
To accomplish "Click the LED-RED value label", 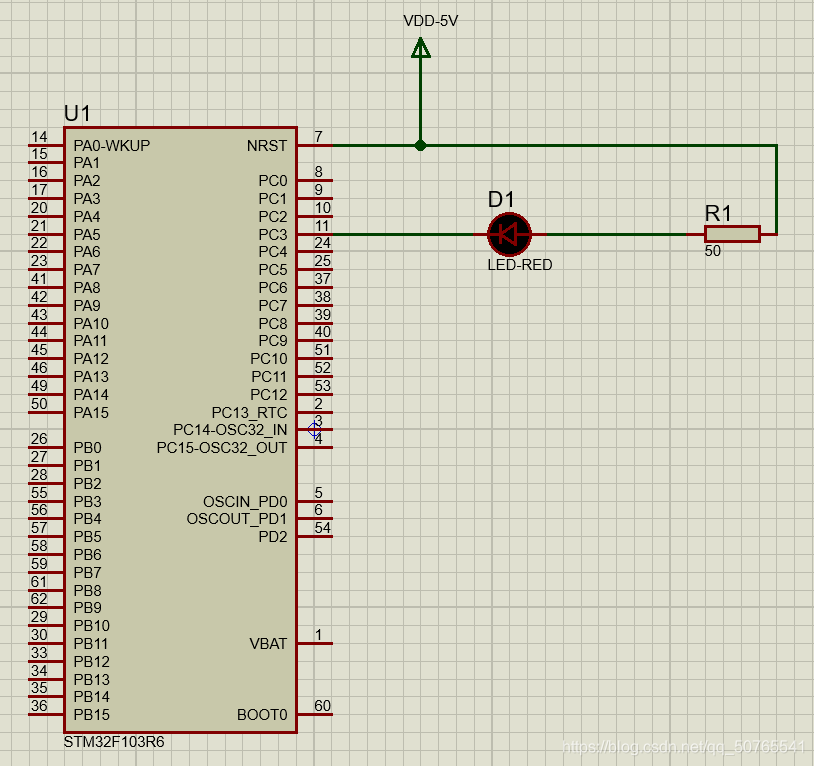I will point(520,265).
